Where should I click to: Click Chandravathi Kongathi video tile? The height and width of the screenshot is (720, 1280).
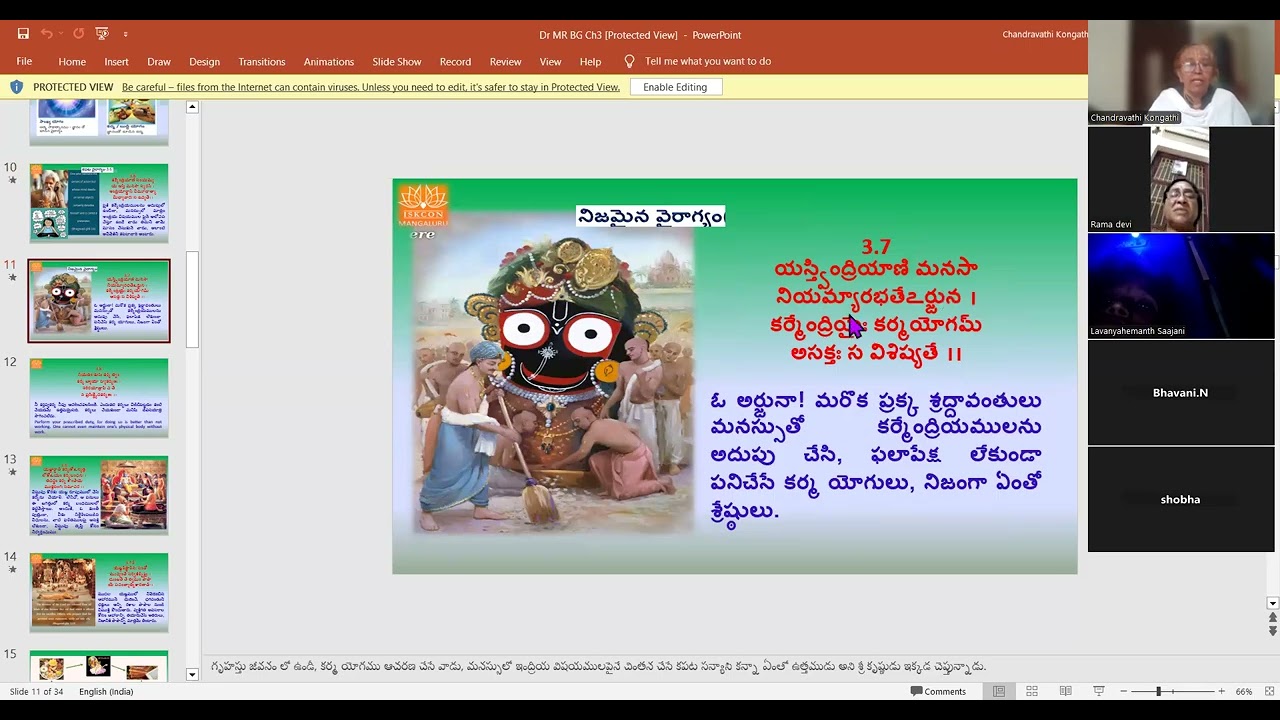1181,72
